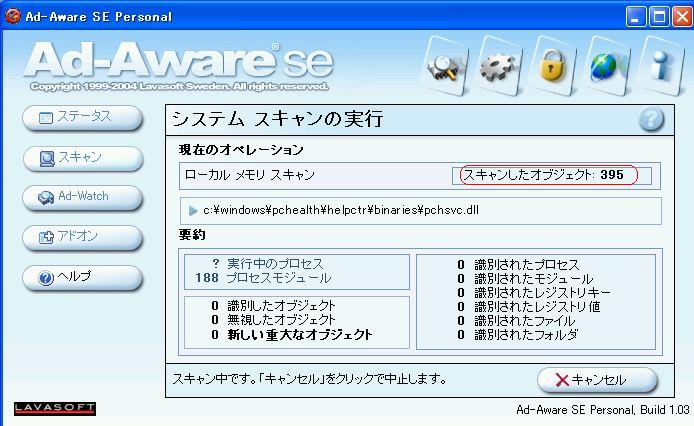
Task: Click the arrow icon beside the scanned file path
Action: point(193,211)
